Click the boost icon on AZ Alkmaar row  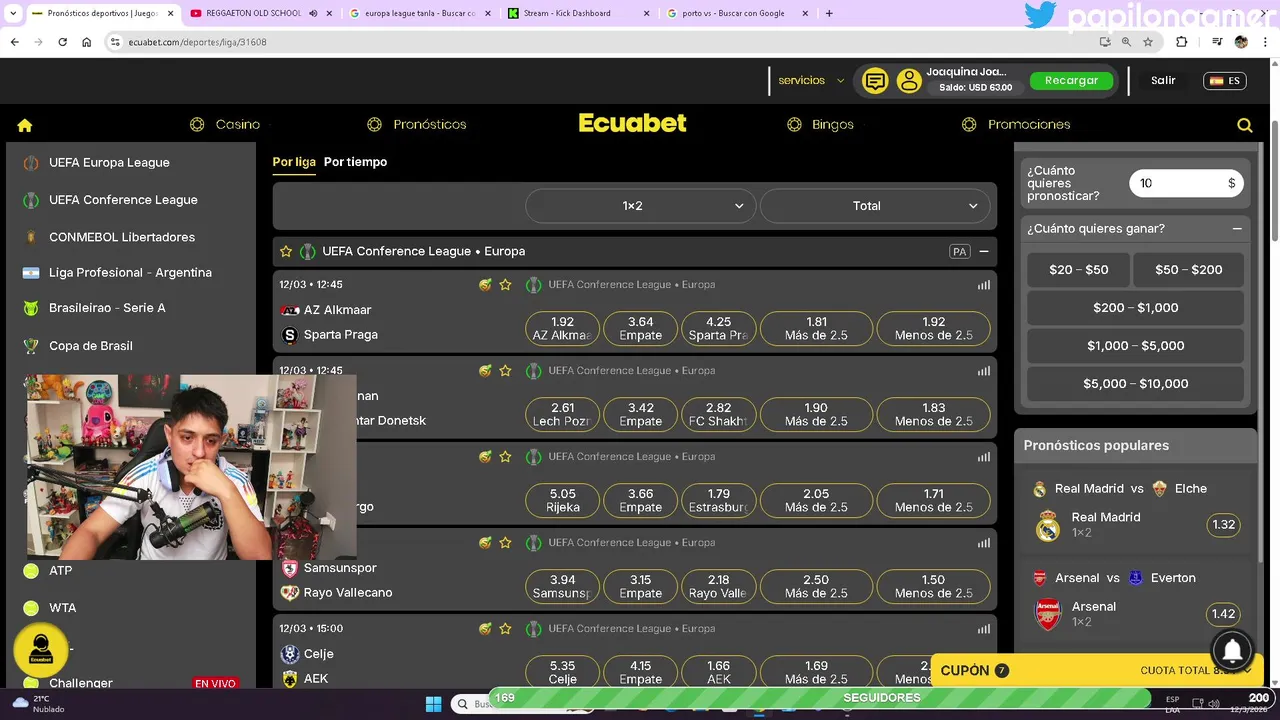(x=485, y=285)
